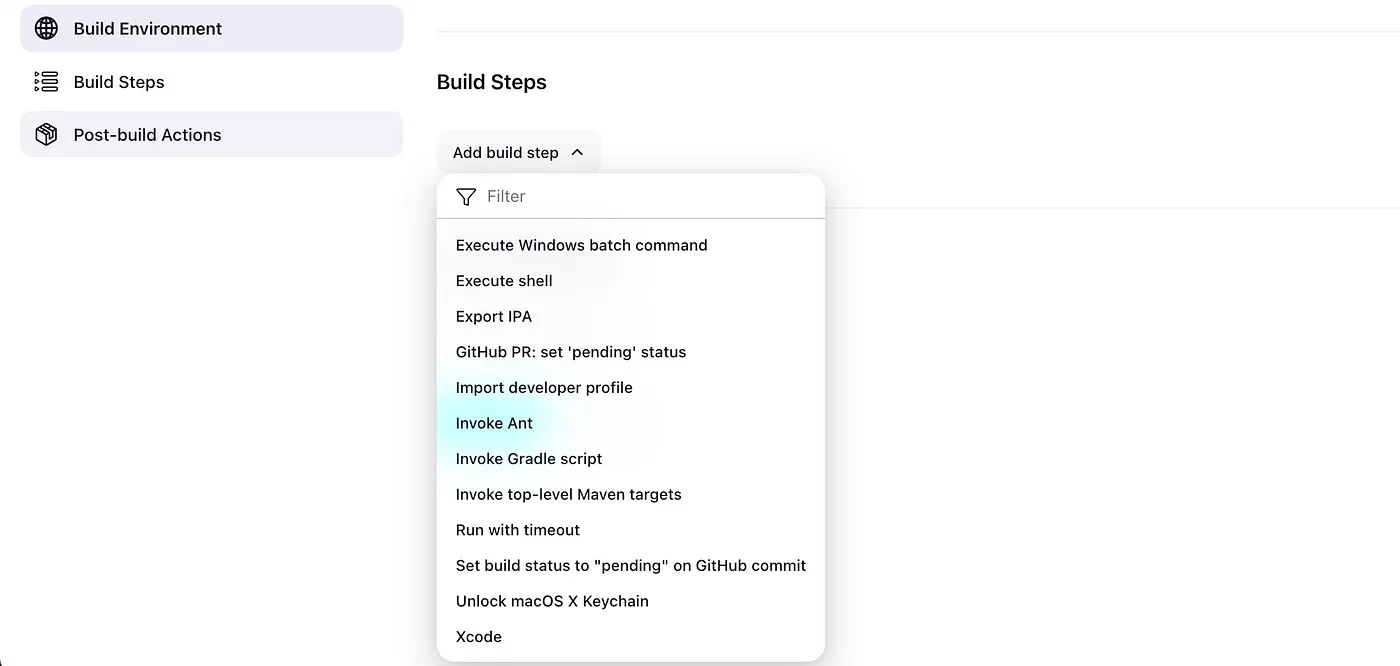Select 'Execute Windows batch command'

click(581, 244)
